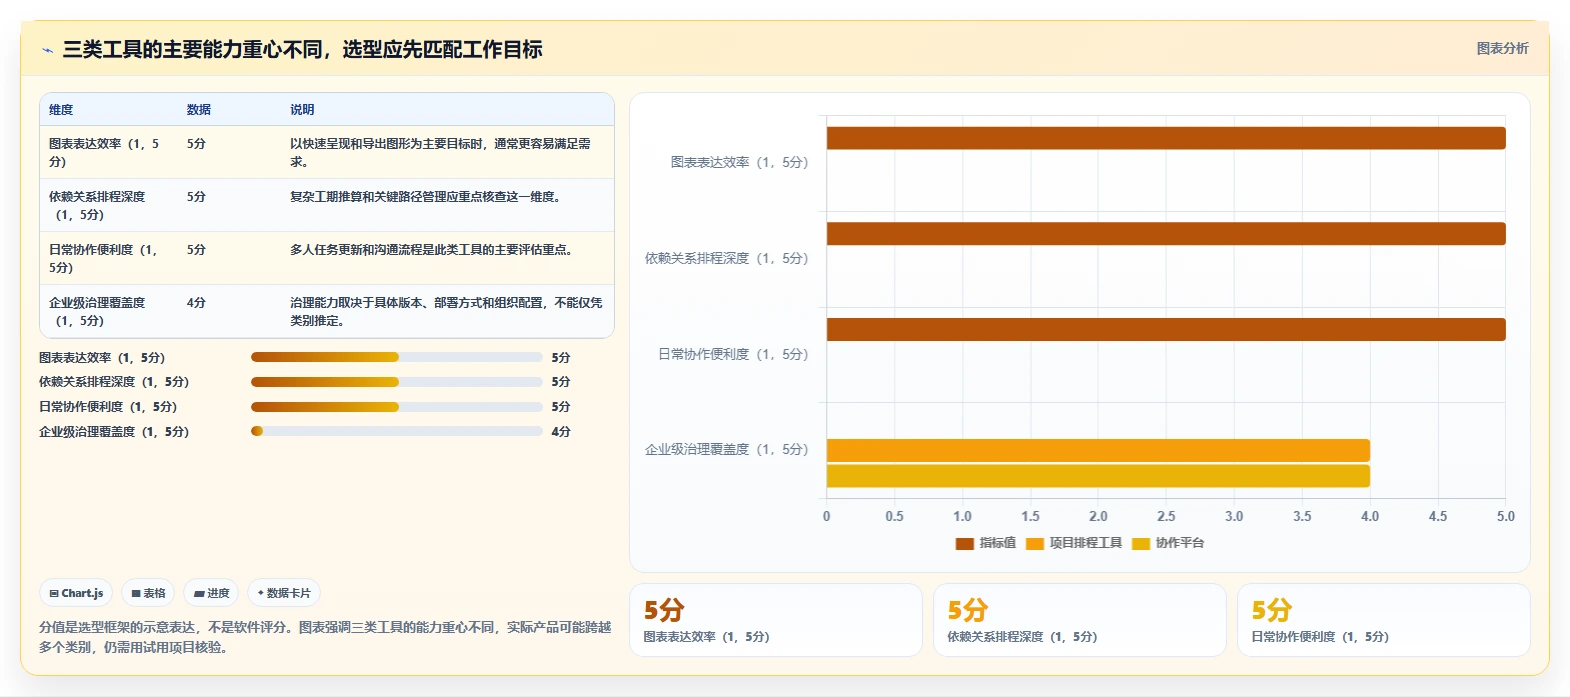Click the chart y-axis label 图表表达效率

click(x=739, y=162)
